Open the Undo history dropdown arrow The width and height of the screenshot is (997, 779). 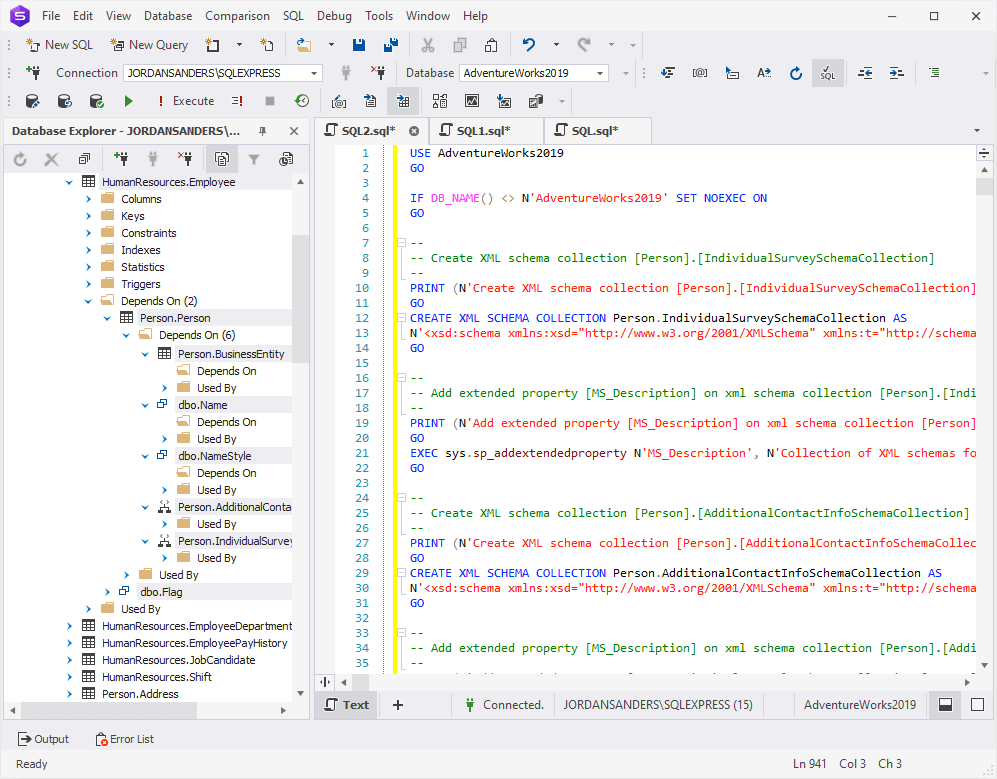(556, 45)
